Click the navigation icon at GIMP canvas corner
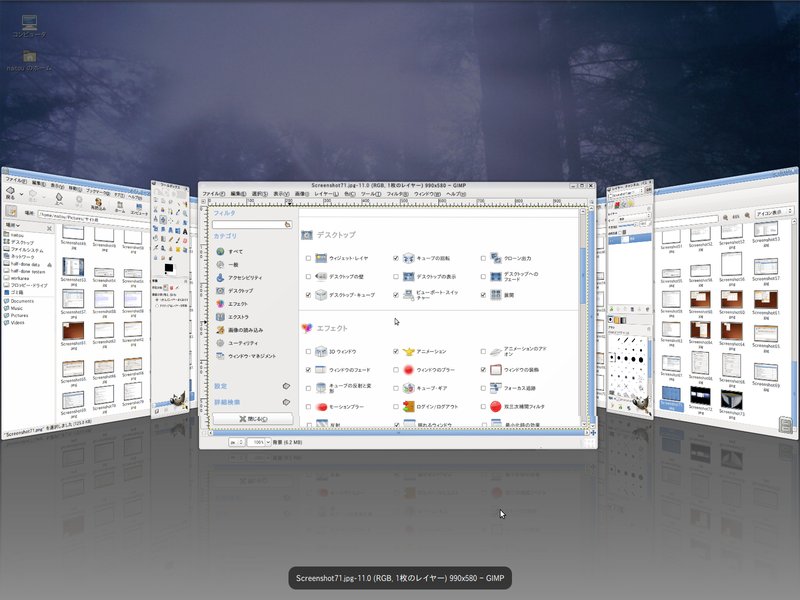800x600 pixels. pyautogui.click(x=593, y=433)
